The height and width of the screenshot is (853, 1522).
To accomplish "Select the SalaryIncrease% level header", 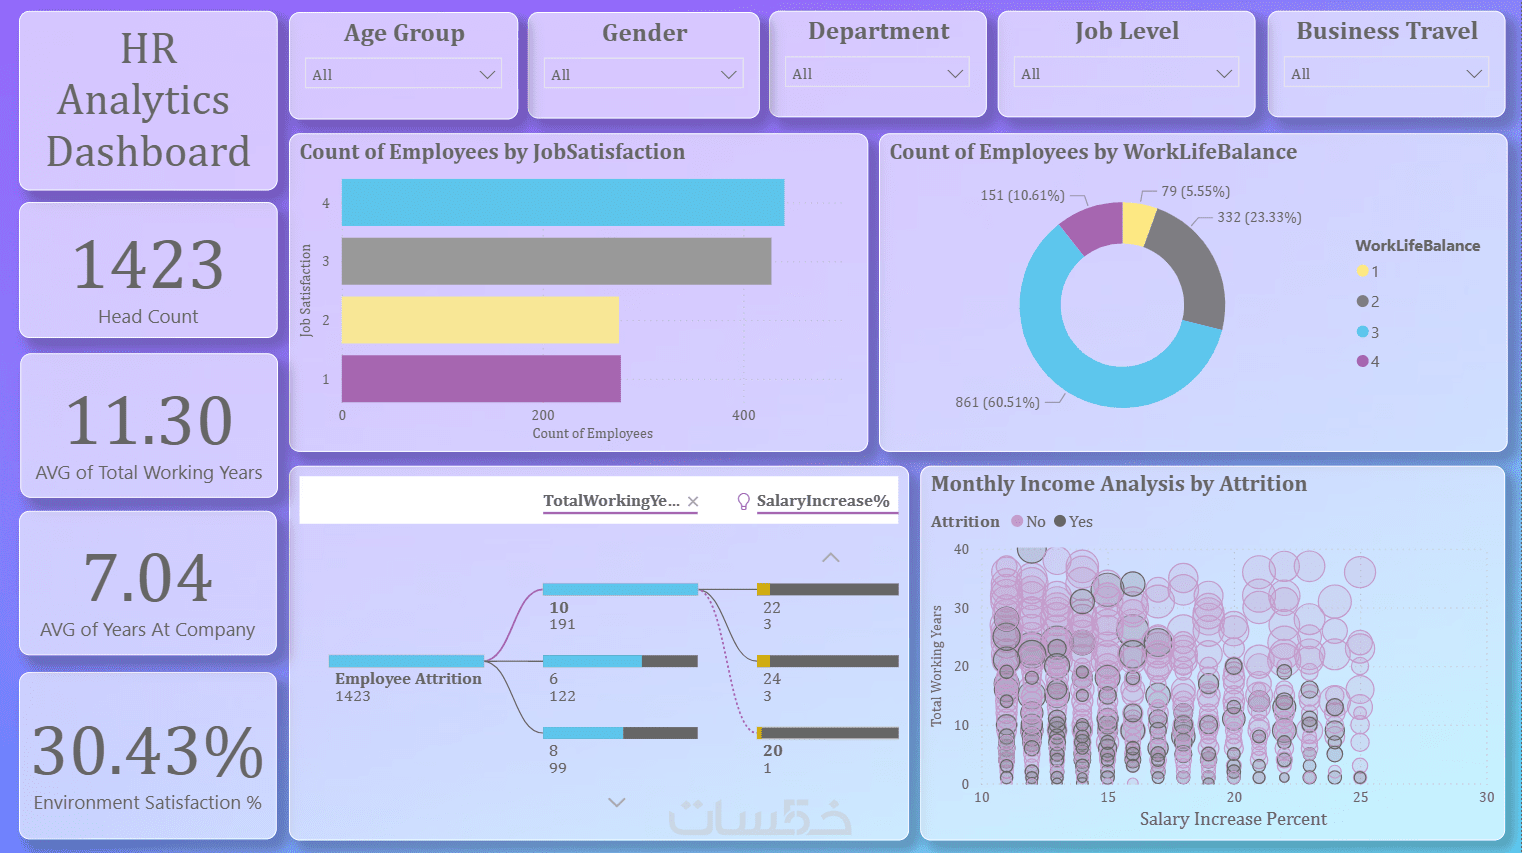I will (823, 501).
